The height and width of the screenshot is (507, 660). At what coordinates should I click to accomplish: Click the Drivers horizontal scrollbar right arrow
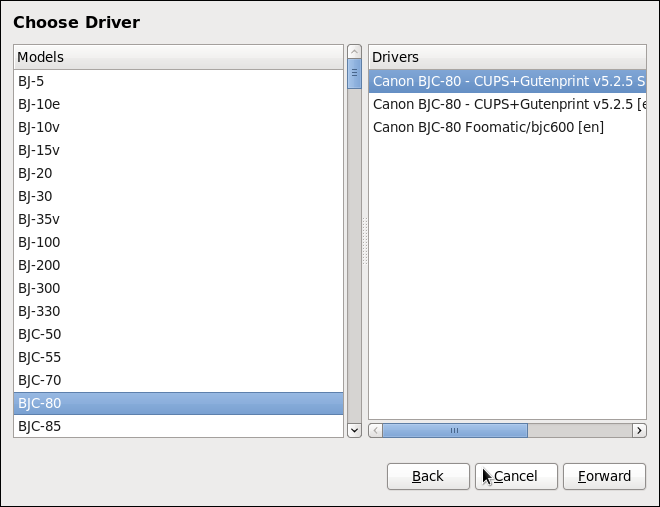coord(639,430)
